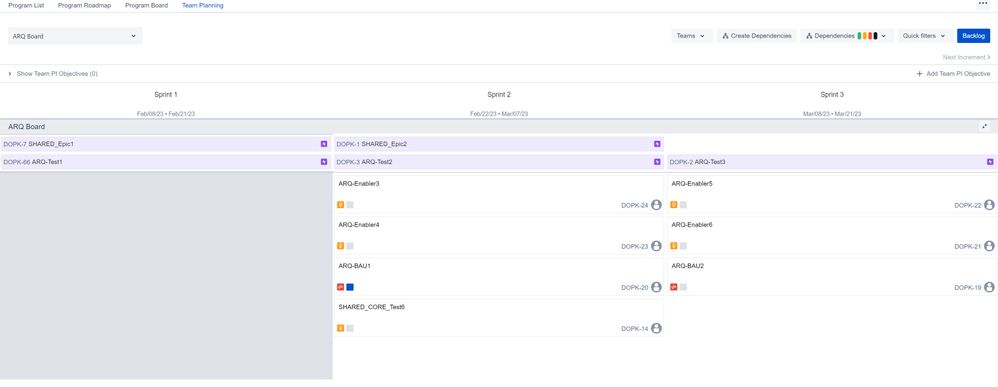Click the assignee avatar on DOPK-24
Image resolution: width=998 pixels, height=387 pixels.
(656, 205)
